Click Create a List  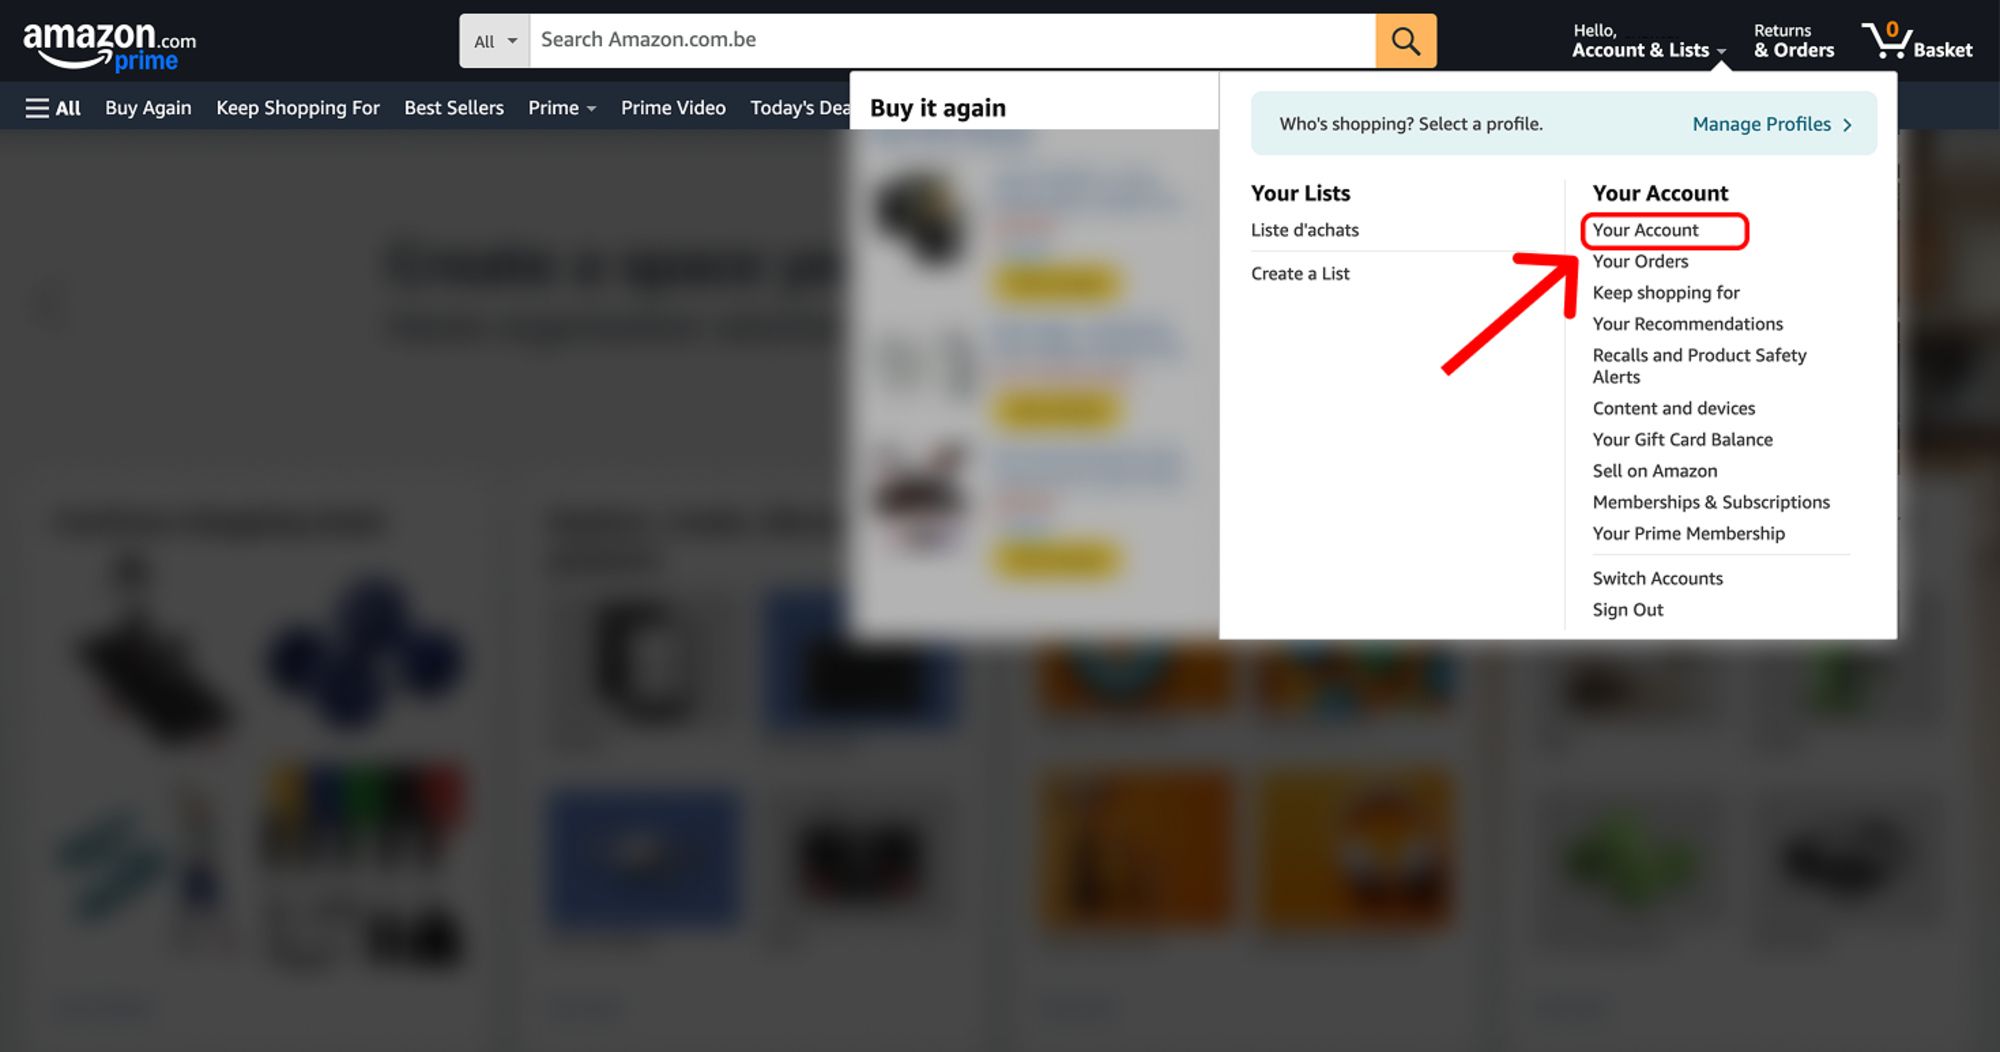point(1300,274)
